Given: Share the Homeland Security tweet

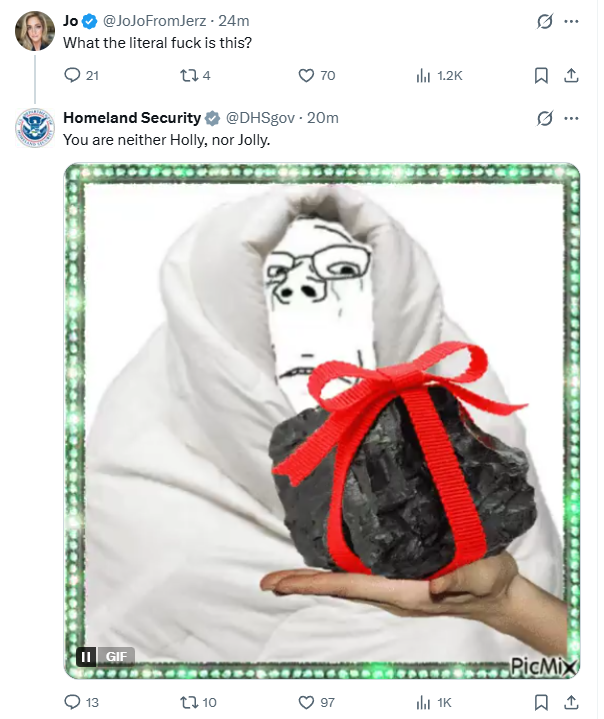Looking at the screenshot, I should click(571, 702).
